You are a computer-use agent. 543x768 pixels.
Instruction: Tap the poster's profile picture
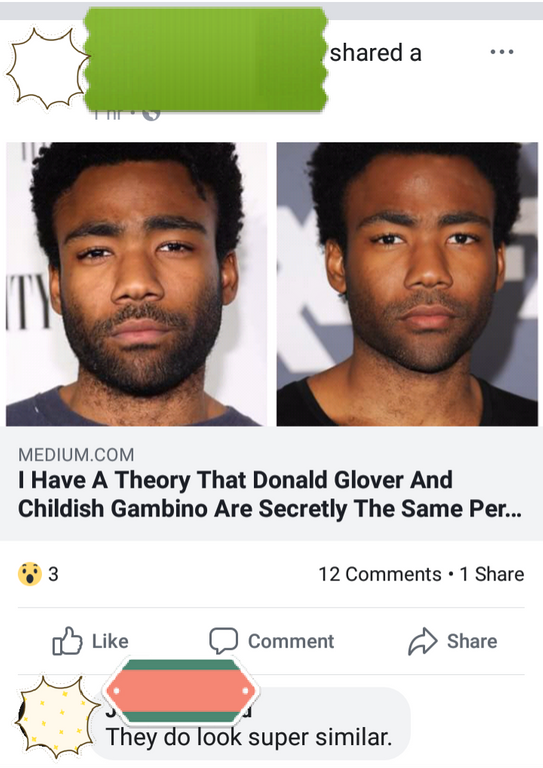click(x=47, y=69)
